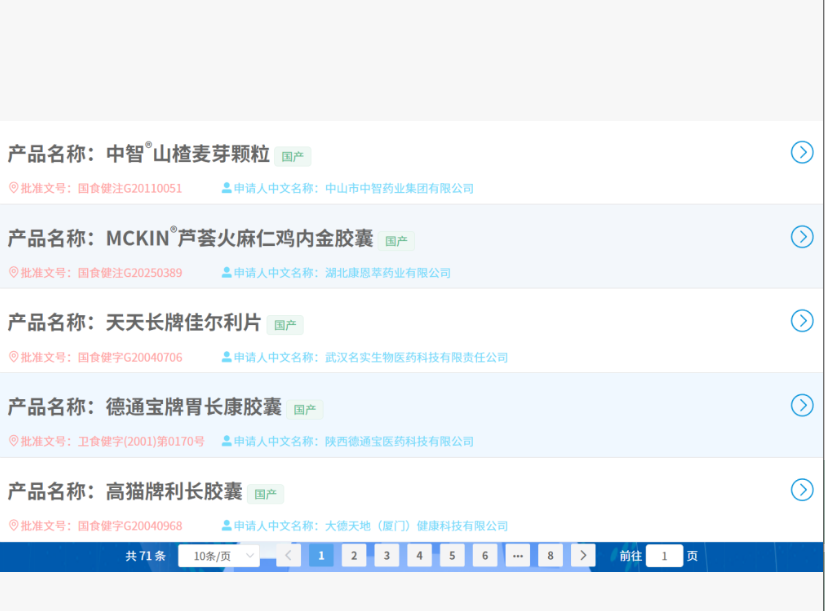Viewport: 825px width, 611px height.
Task: Click the 前往 page number input field
Action: (x=664, y=556)
